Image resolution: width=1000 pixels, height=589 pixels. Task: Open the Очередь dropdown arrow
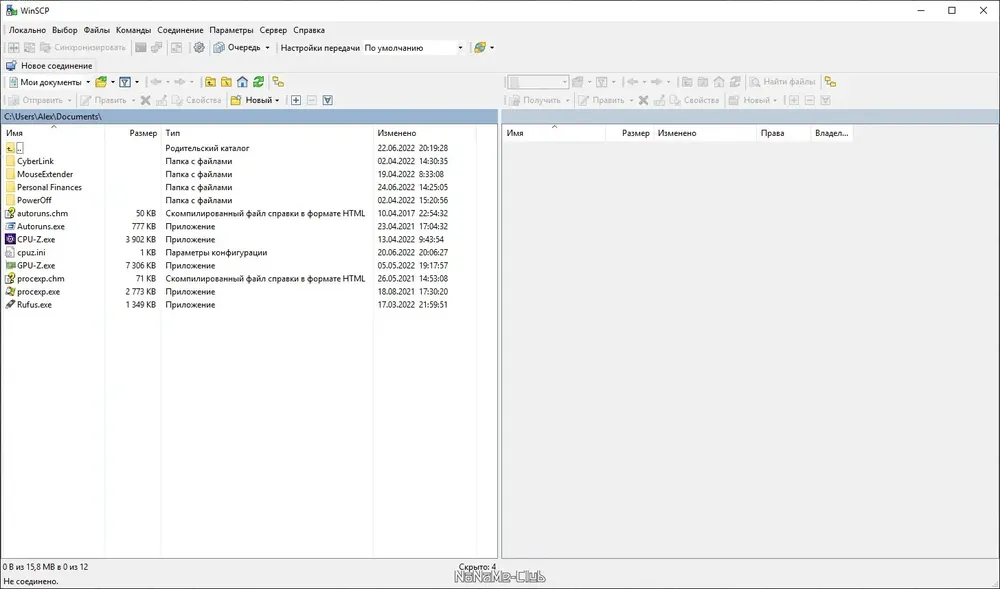[267, 48]
